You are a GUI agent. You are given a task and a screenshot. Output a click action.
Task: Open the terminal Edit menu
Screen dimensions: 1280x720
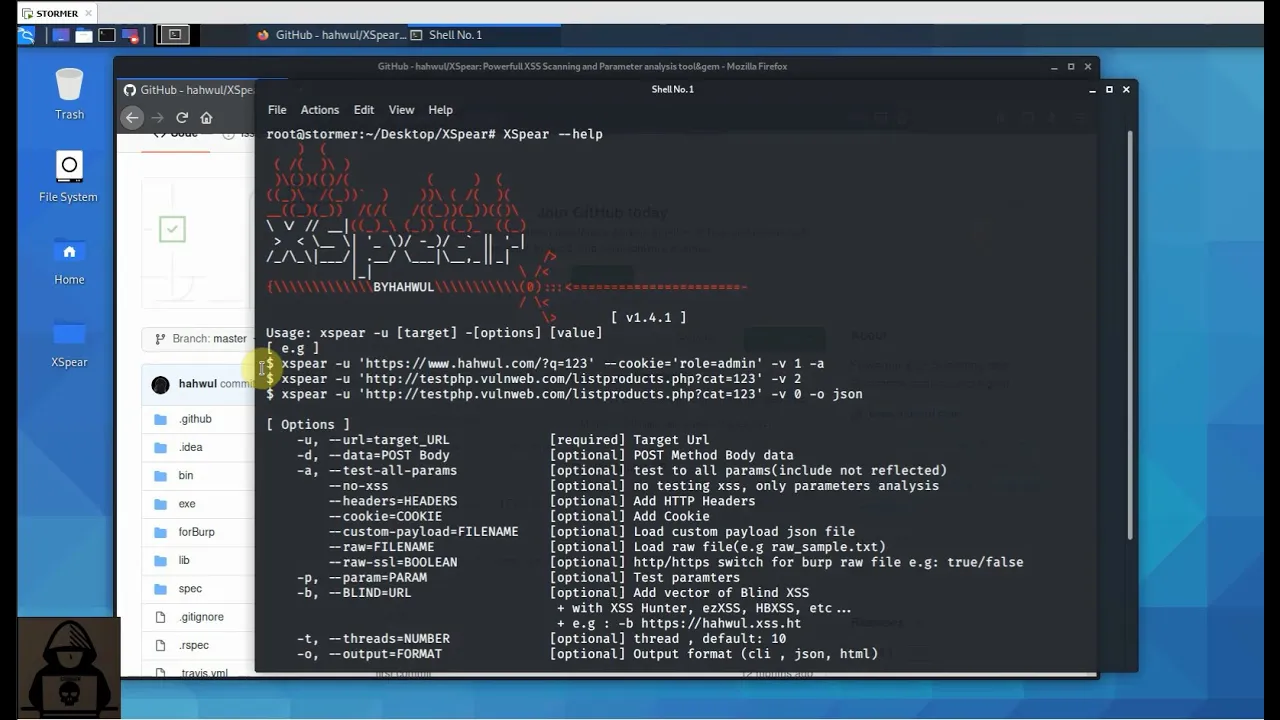tap(364, 110)
